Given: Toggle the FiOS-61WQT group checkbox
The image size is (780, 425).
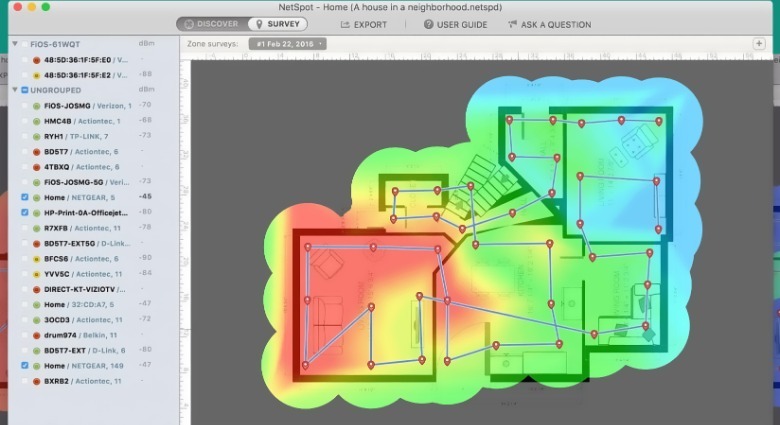Looking at the screenshot, I should point(24,44).
